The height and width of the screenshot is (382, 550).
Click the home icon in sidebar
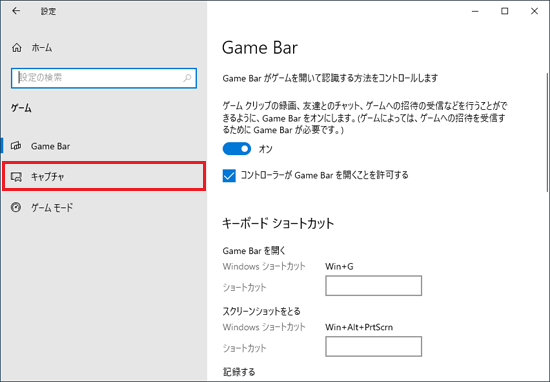tap(16, 48)
